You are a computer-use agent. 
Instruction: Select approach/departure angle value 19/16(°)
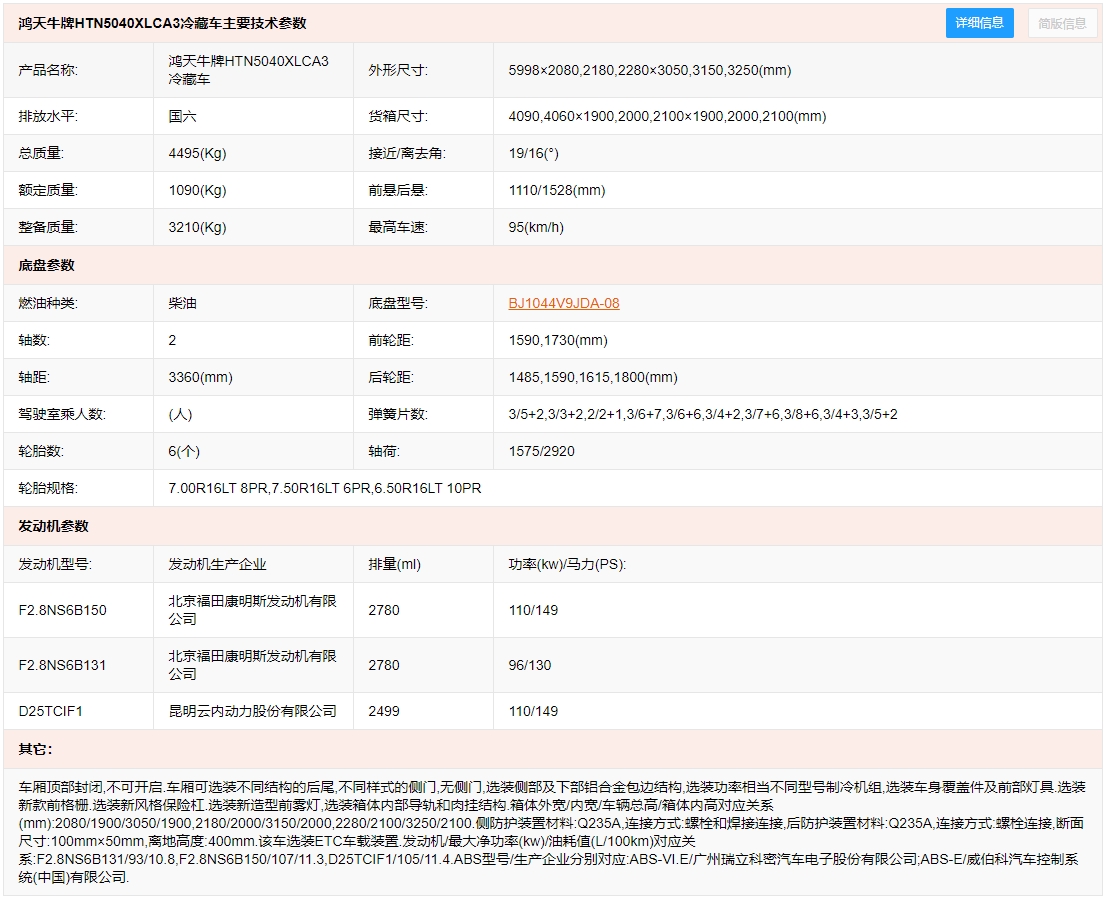tap(533, 153)
